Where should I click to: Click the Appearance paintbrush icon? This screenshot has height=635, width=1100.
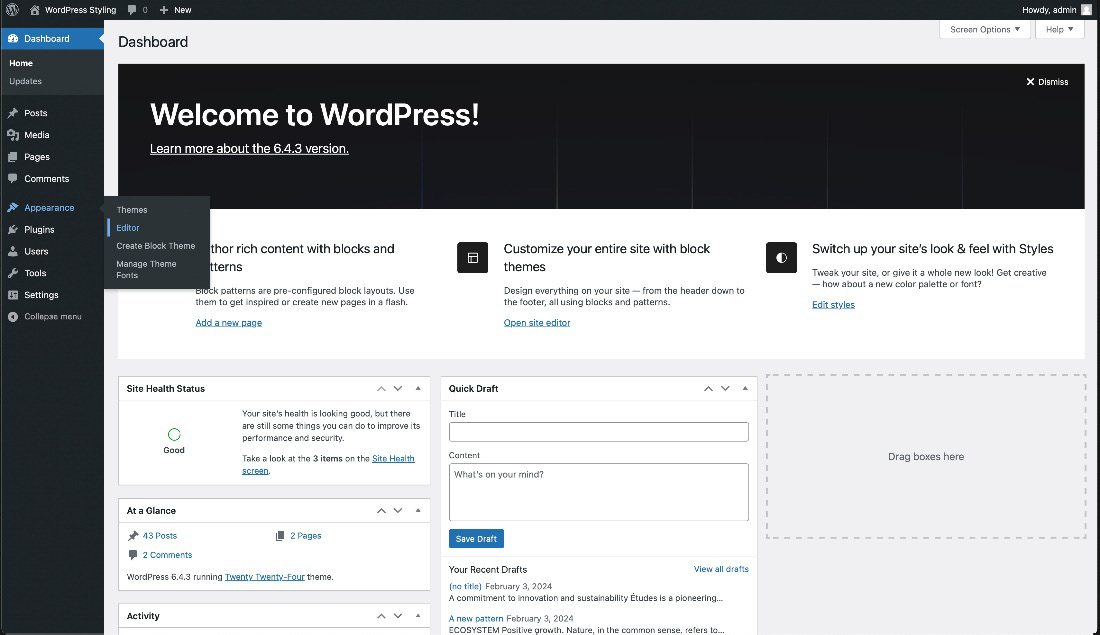click(13, 208)
